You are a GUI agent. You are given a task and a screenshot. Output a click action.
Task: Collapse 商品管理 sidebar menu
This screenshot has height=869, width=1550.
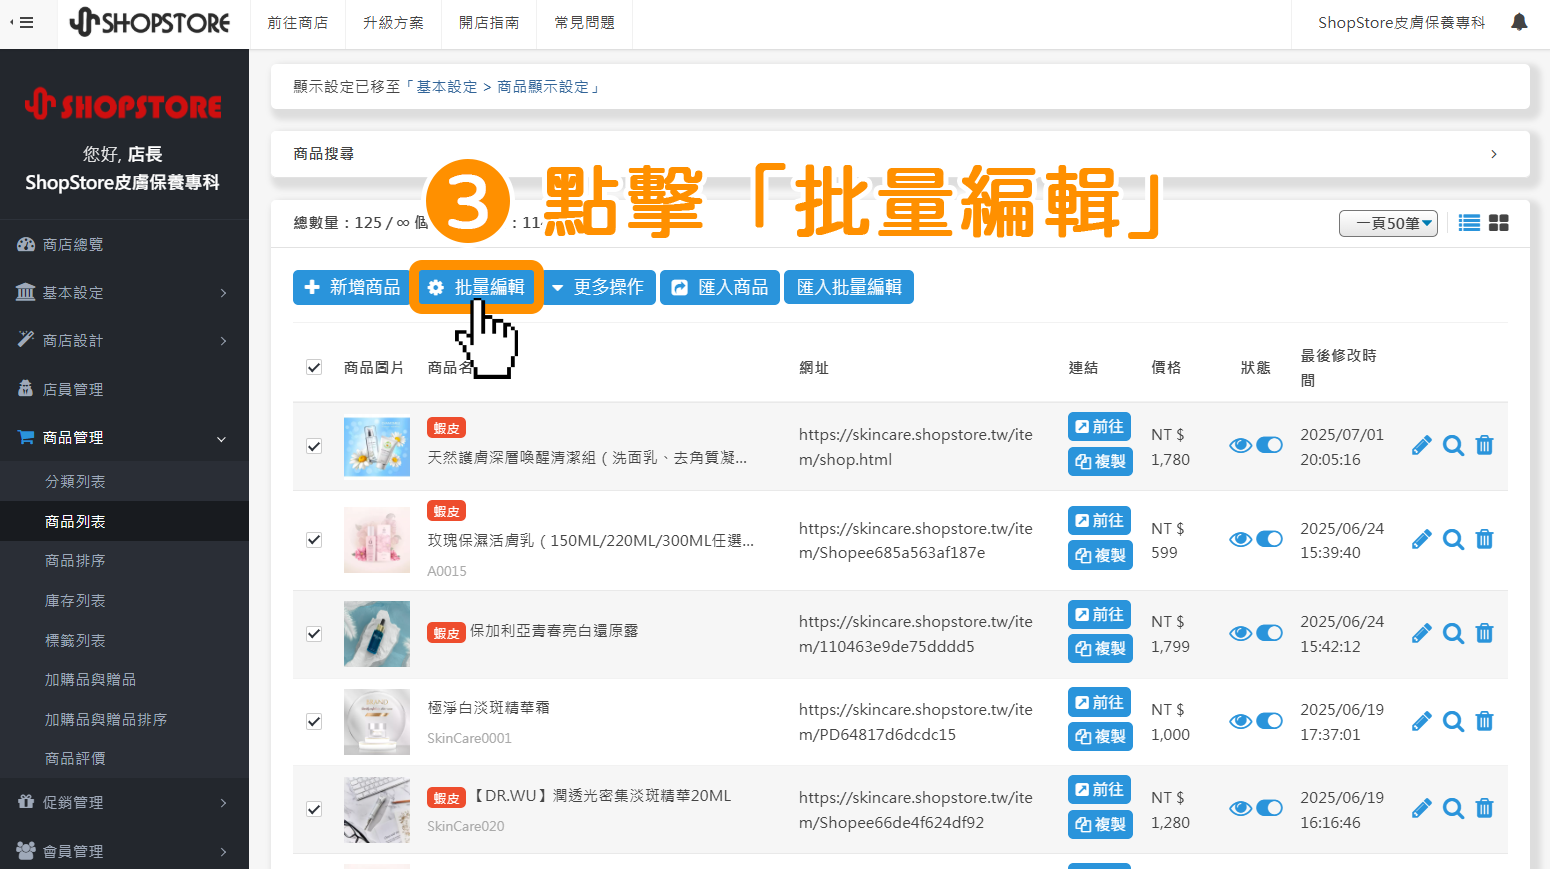tap(124, 438)
